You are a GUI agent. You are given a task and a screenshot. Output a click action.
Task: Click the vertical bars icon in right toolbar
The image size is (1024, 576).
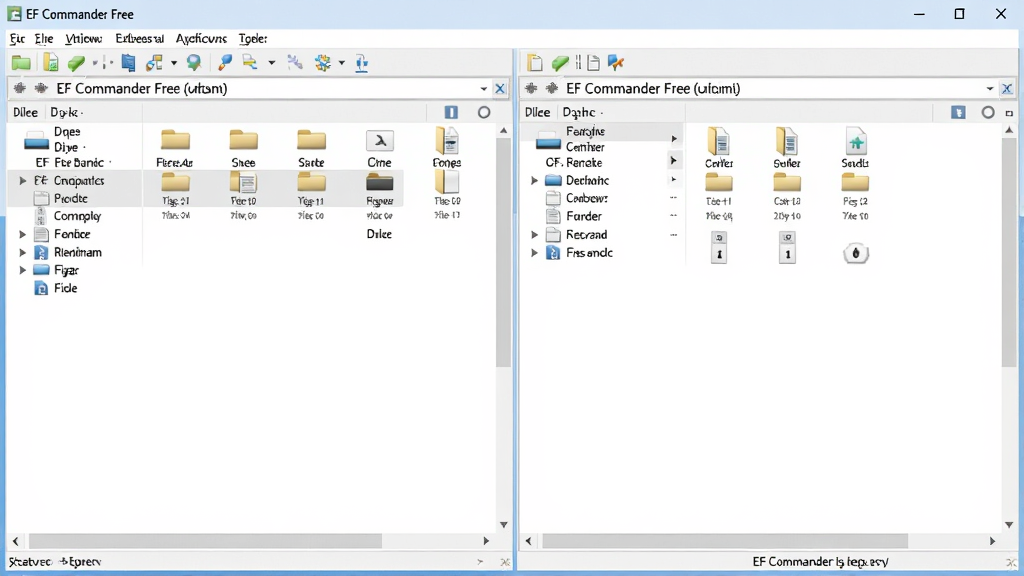point(578,63)
